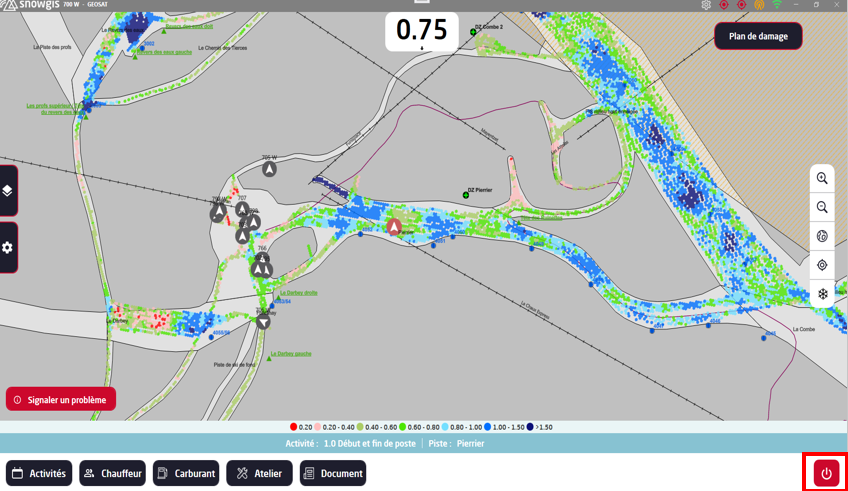Click the Carburant button
This screenshot has height=491, width=848.
(x=186, y=473)
